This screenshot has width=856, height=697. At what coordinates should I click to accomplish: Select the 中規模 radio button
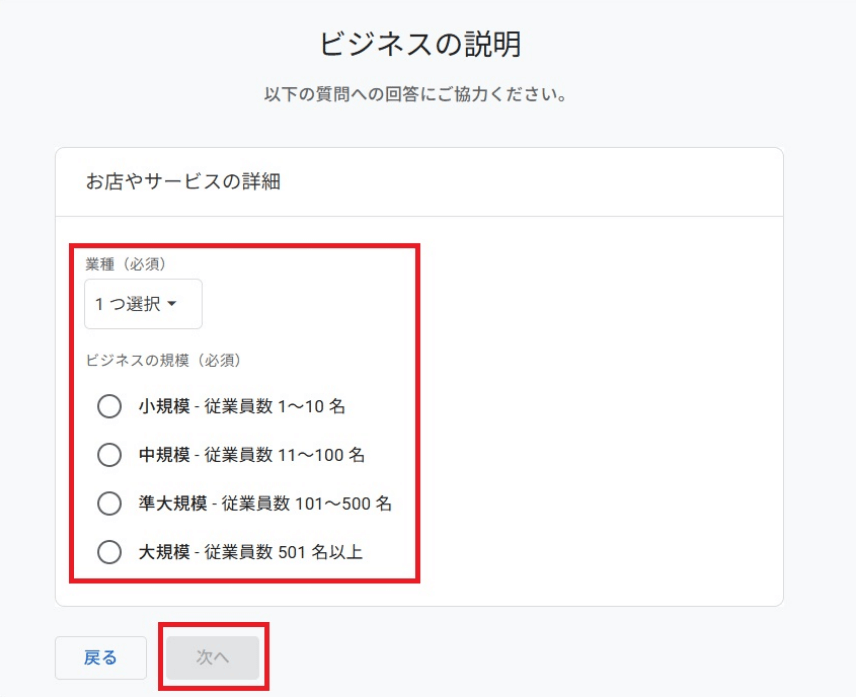pyautogui.click(x=109, y=455)
